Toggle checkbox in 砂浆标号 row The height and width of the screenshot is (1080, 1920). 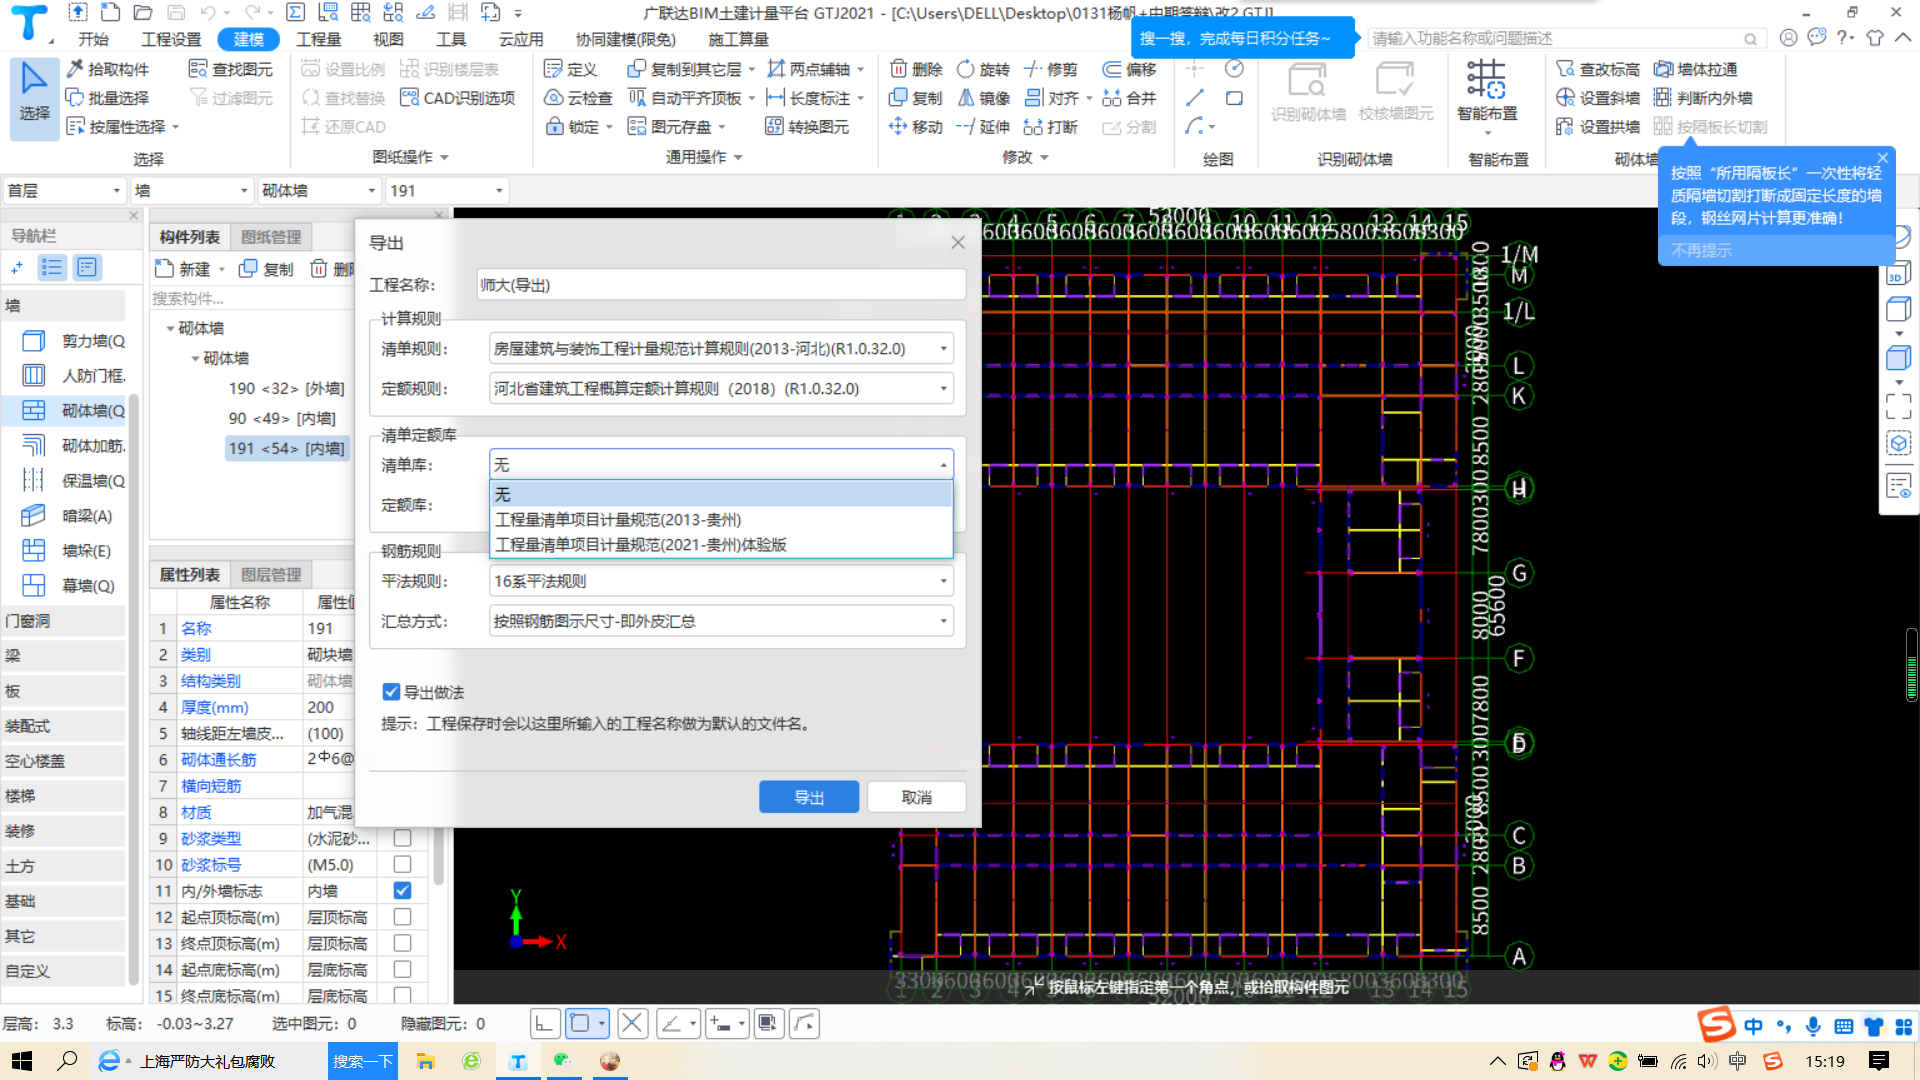pos(402,864)
